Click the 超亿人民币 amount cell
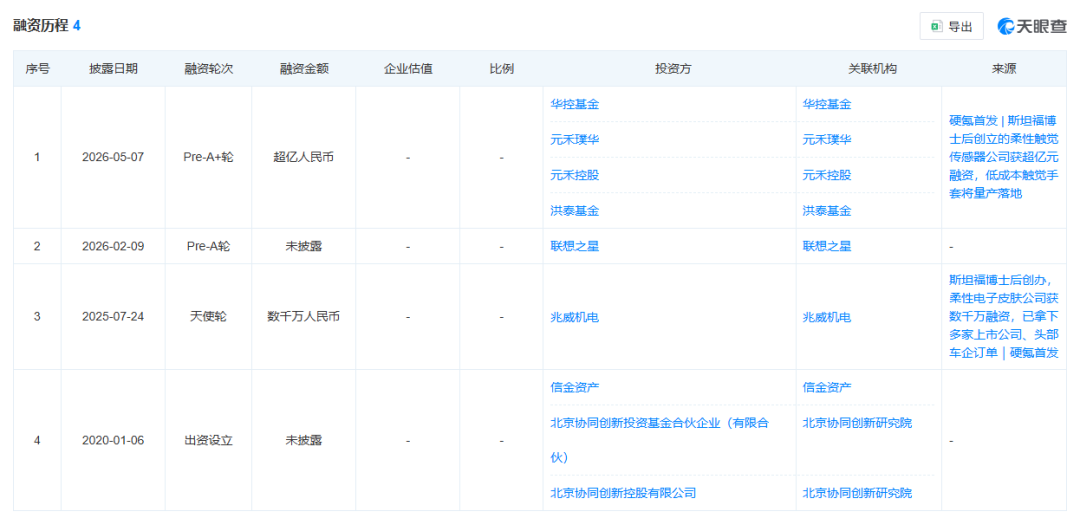This screenshot has height=518, width=1080. coord(304,157)
